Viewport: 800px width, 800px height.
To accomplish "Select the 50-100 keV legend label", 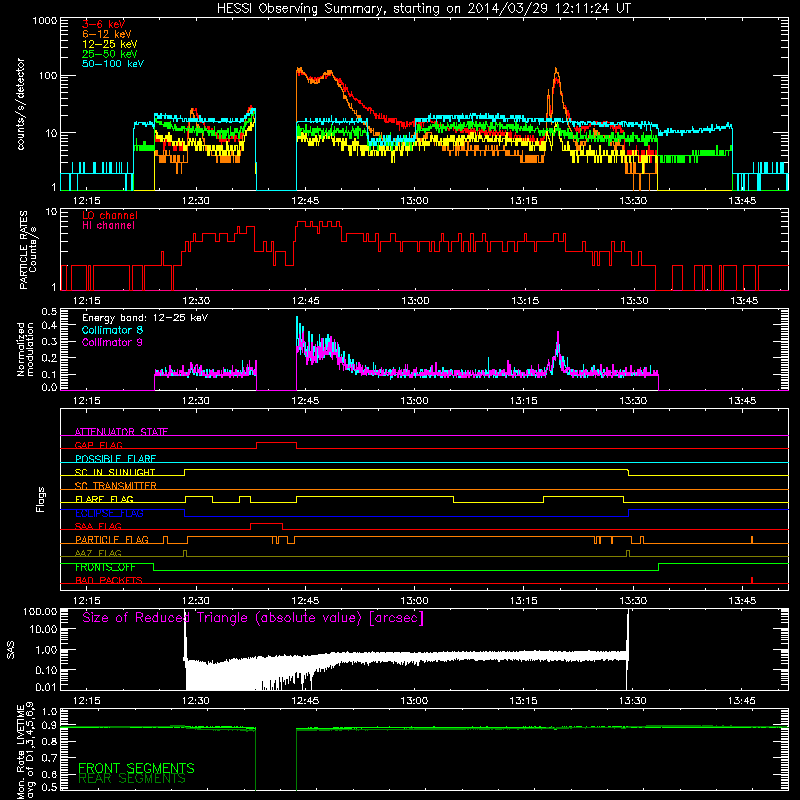I will point(113,64).
